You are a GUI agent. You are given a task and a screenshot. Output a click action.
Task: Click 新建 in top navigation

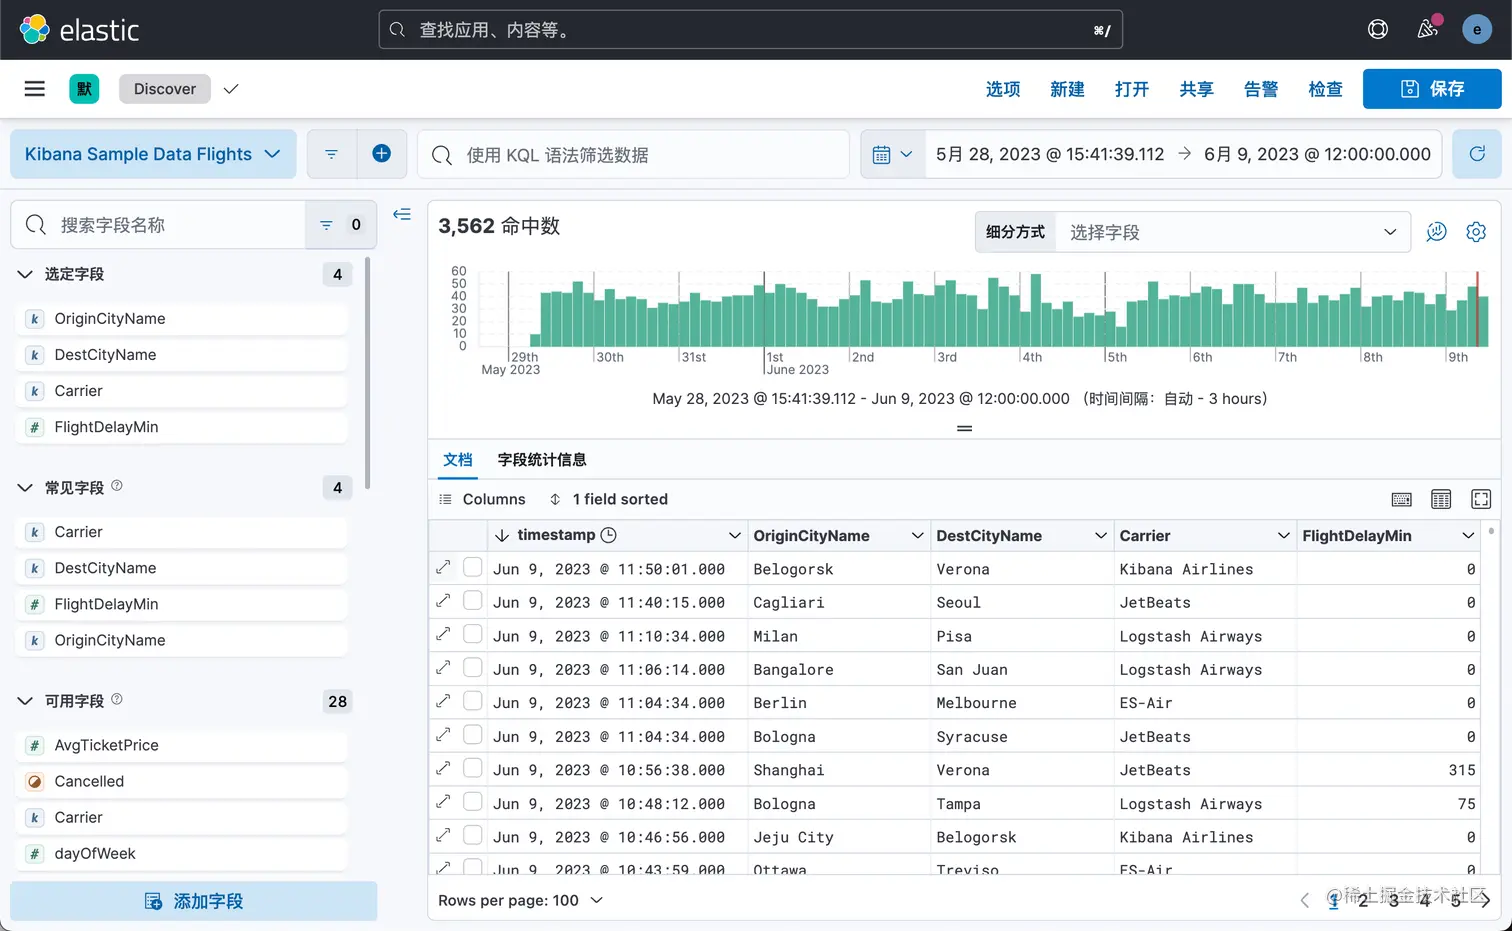1067,89
